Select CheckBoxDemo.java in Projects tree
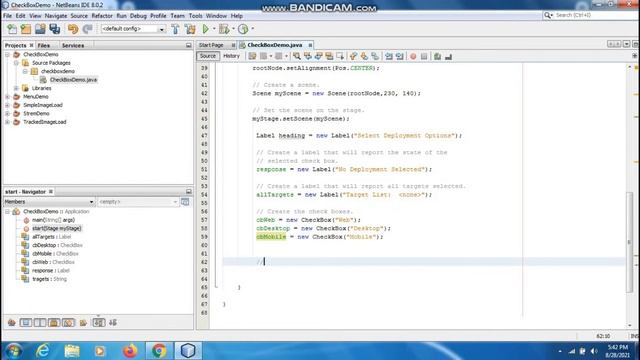 (x=73, y=80)
